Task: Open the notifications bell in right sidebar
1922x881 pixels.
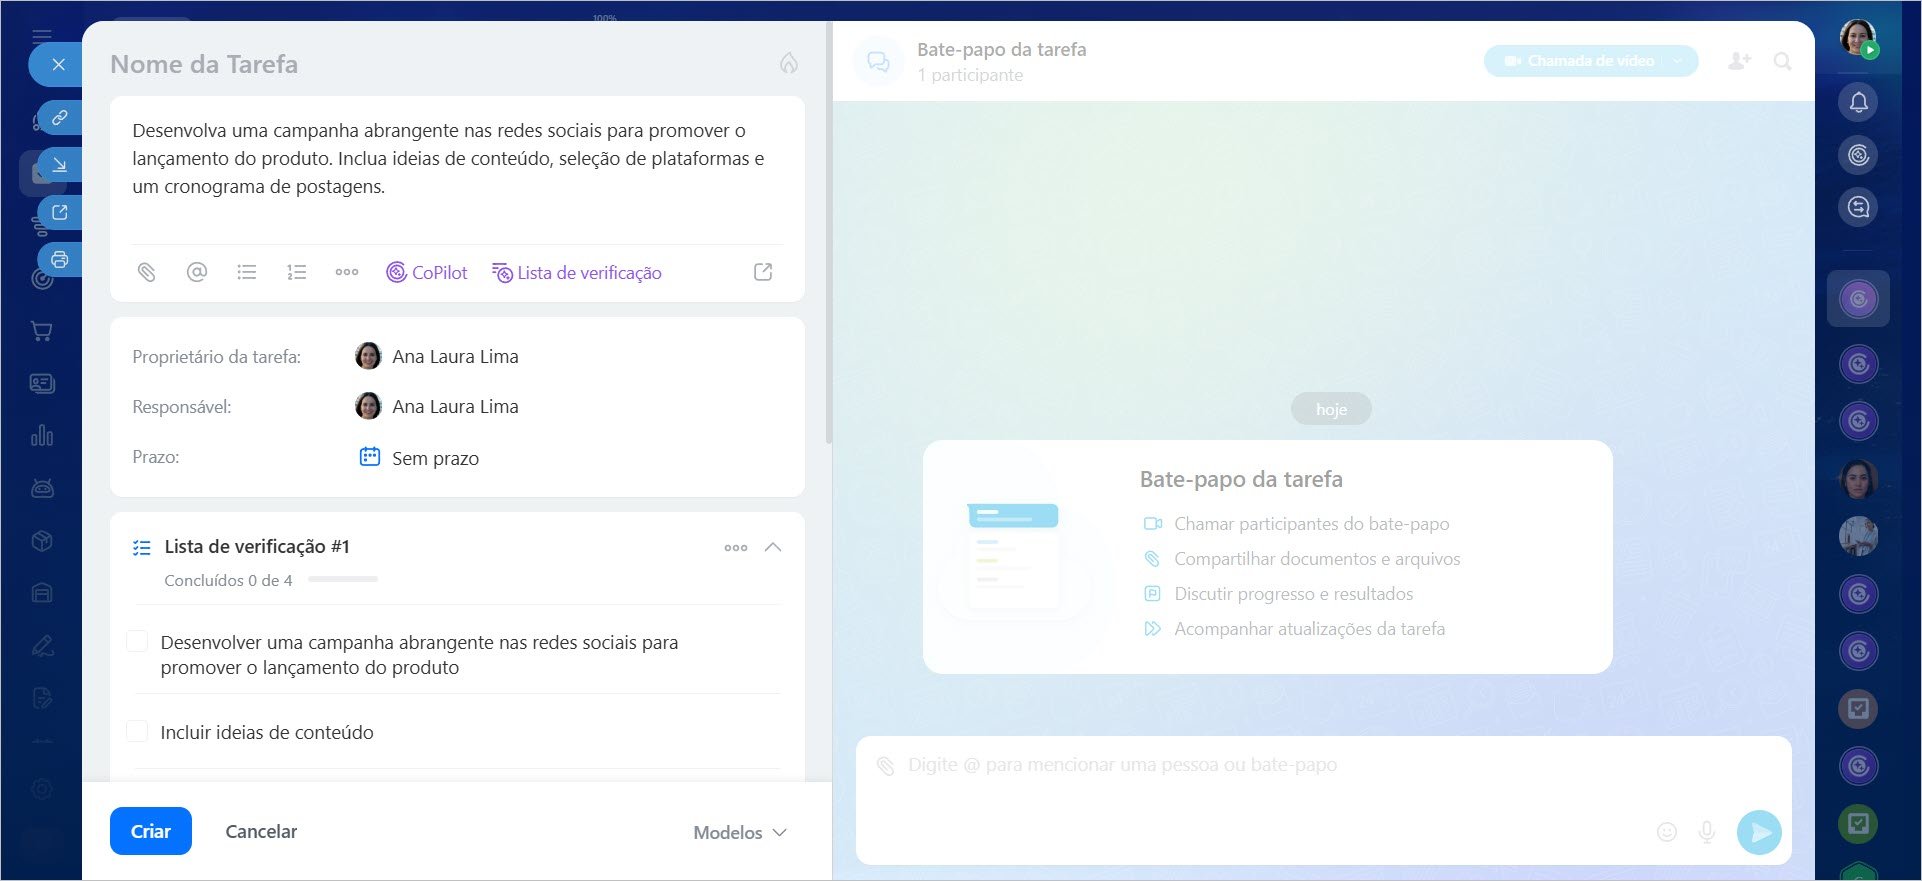Action: pos(1858,102)
